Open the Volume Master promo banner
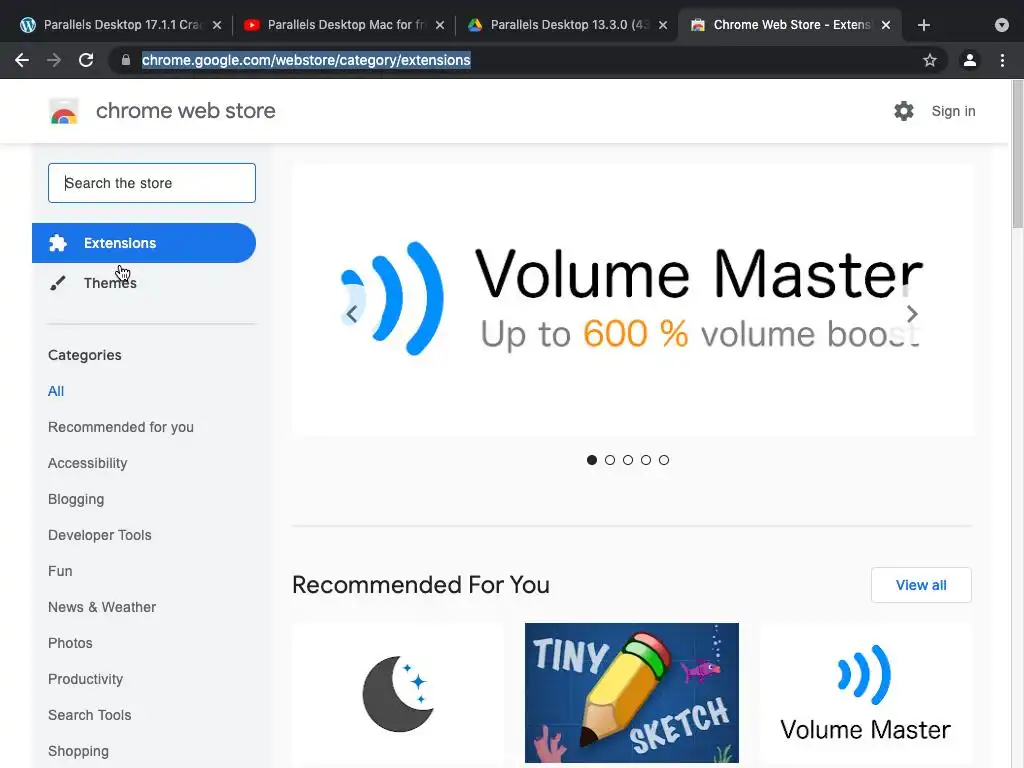This screenshot has width=1024, height=768. coord(632,300)
